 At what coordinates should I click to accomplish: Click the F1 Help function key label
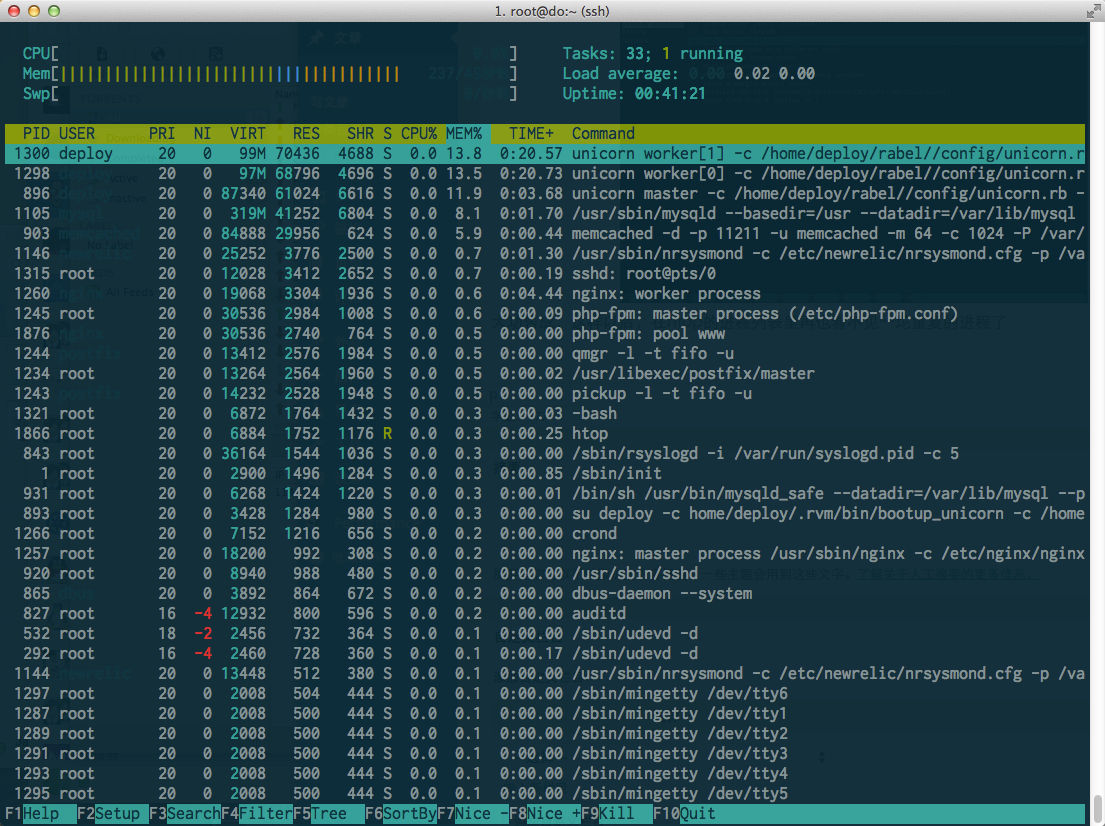tap(32, 813)
